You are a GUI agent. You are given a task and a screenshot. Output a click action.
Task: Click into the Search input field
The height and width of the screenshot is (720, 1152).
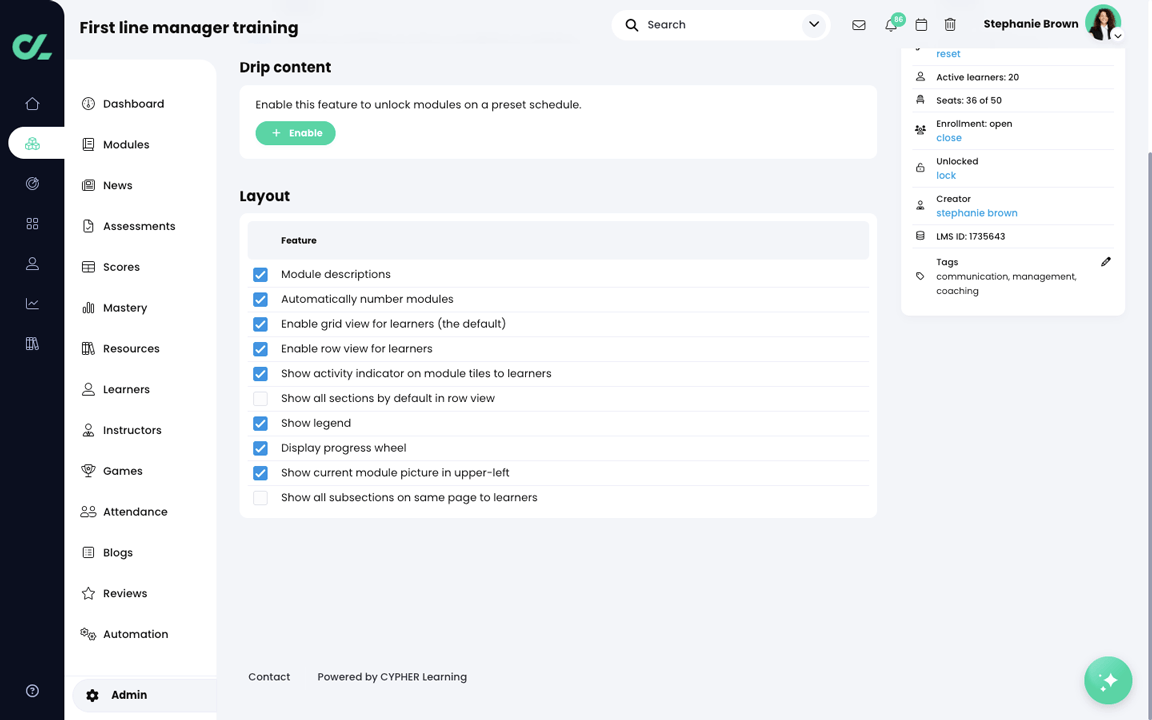(720, 25)
